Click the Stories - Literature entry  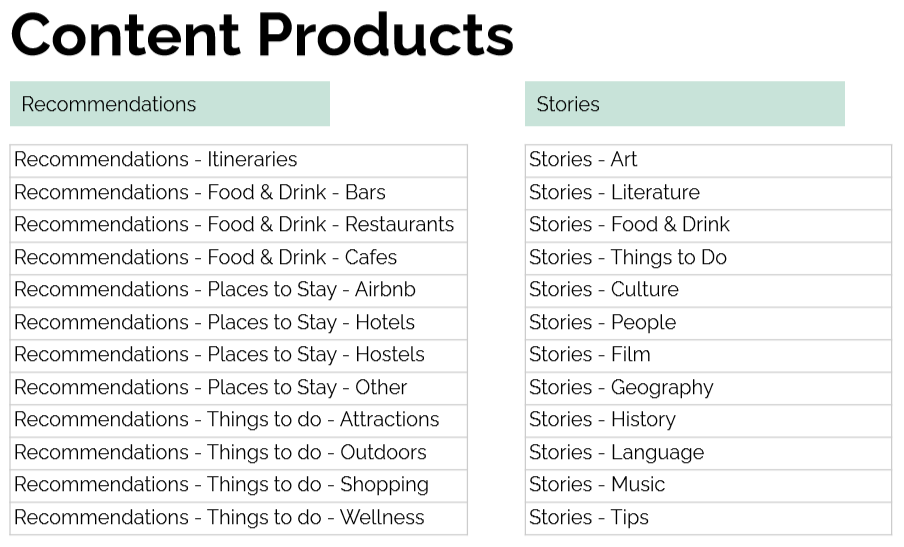coord(707,193)
